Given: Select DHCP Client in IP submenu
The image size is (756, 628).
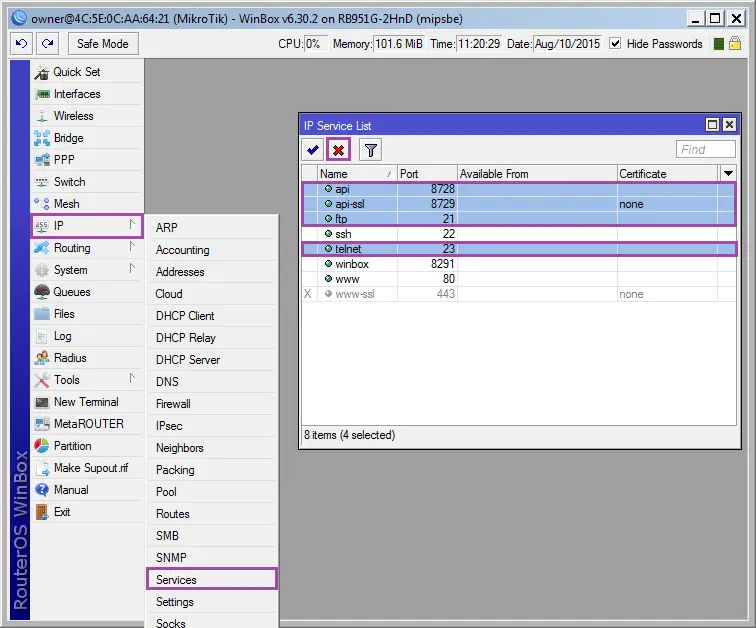Looking at the screenshot, I should (212, 316).
